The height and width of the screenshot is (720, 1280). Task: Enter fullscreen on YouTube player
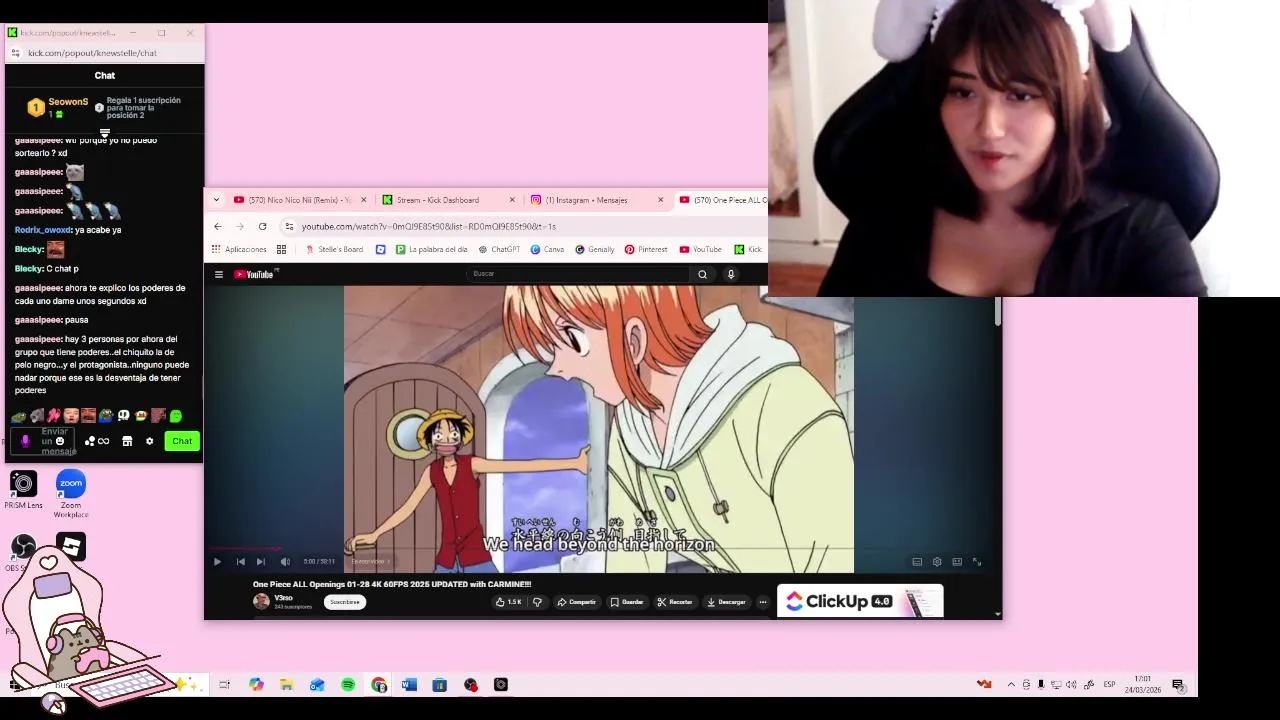click(x=977, y=562)
